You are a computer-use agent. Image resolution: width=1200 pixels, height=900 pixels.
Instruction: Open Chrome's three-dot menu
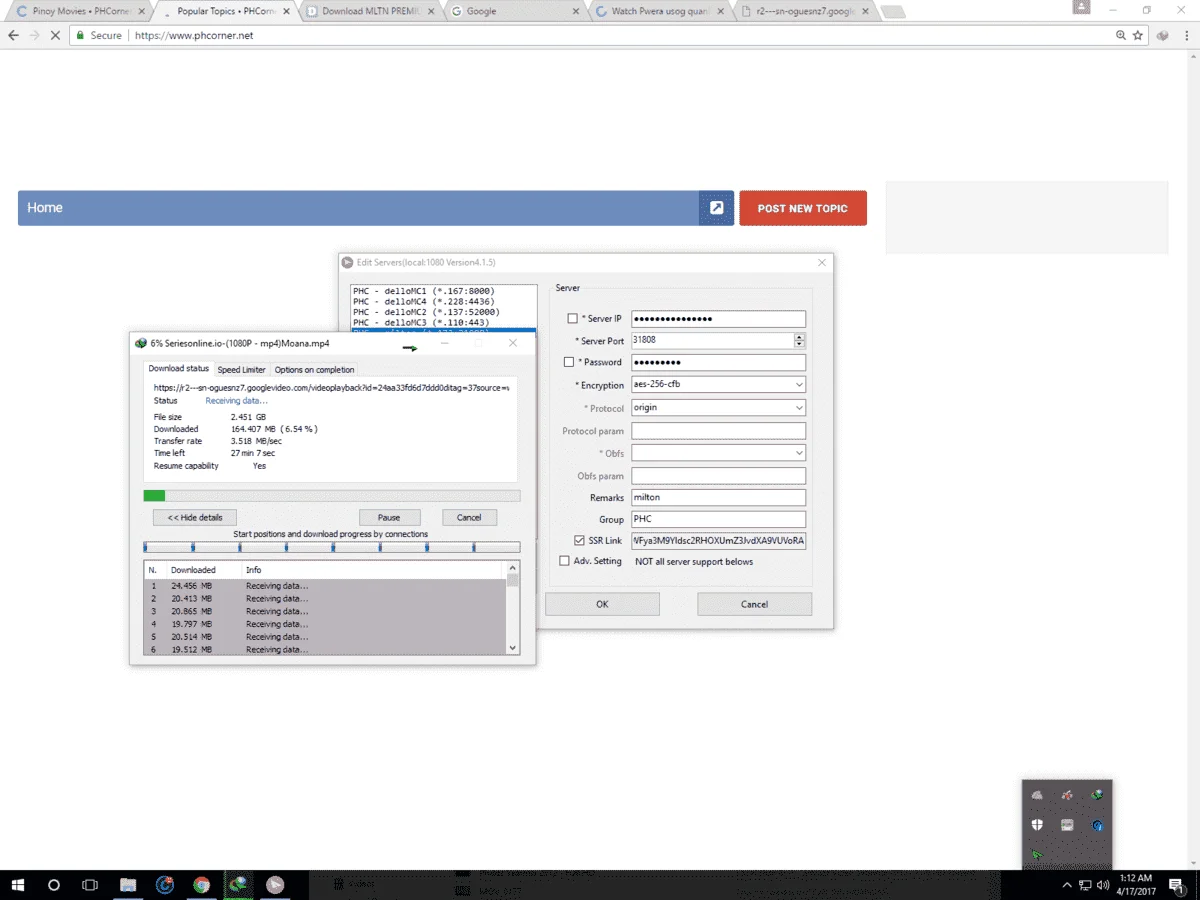click(1186, 35)
